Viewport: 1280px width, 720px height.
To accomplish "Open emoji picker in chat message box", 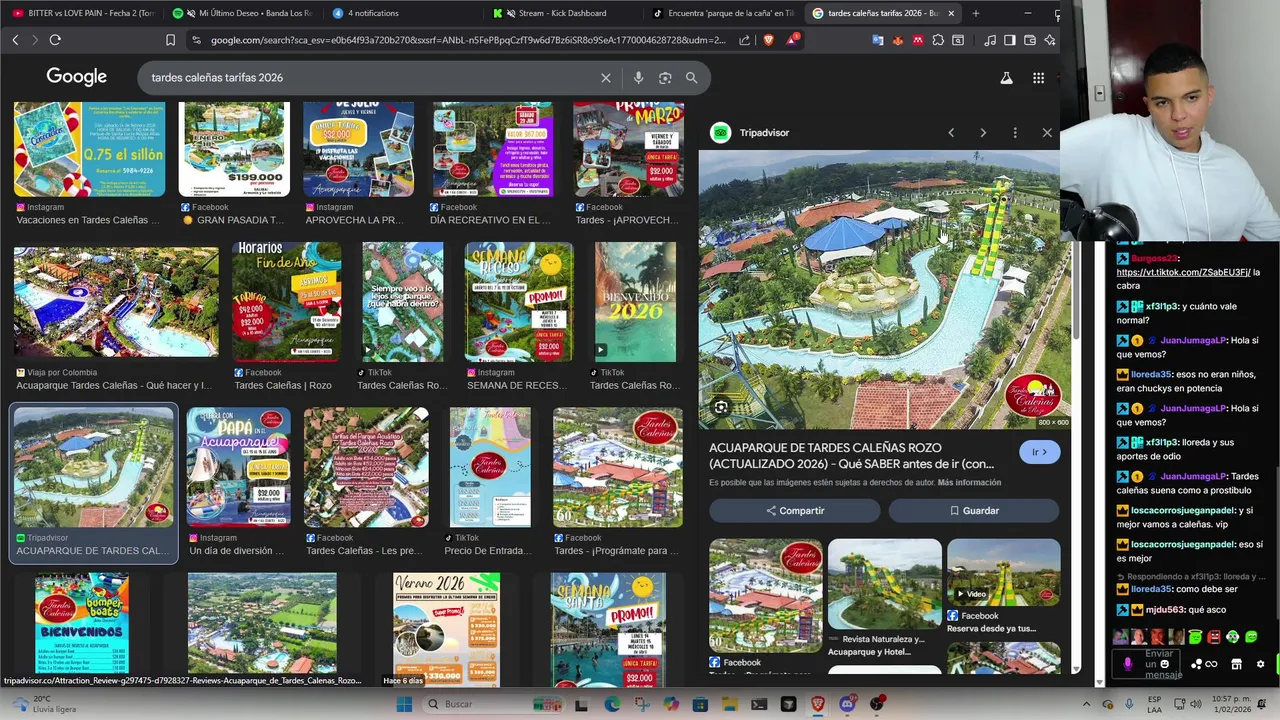I will (x=1165, y=664).
